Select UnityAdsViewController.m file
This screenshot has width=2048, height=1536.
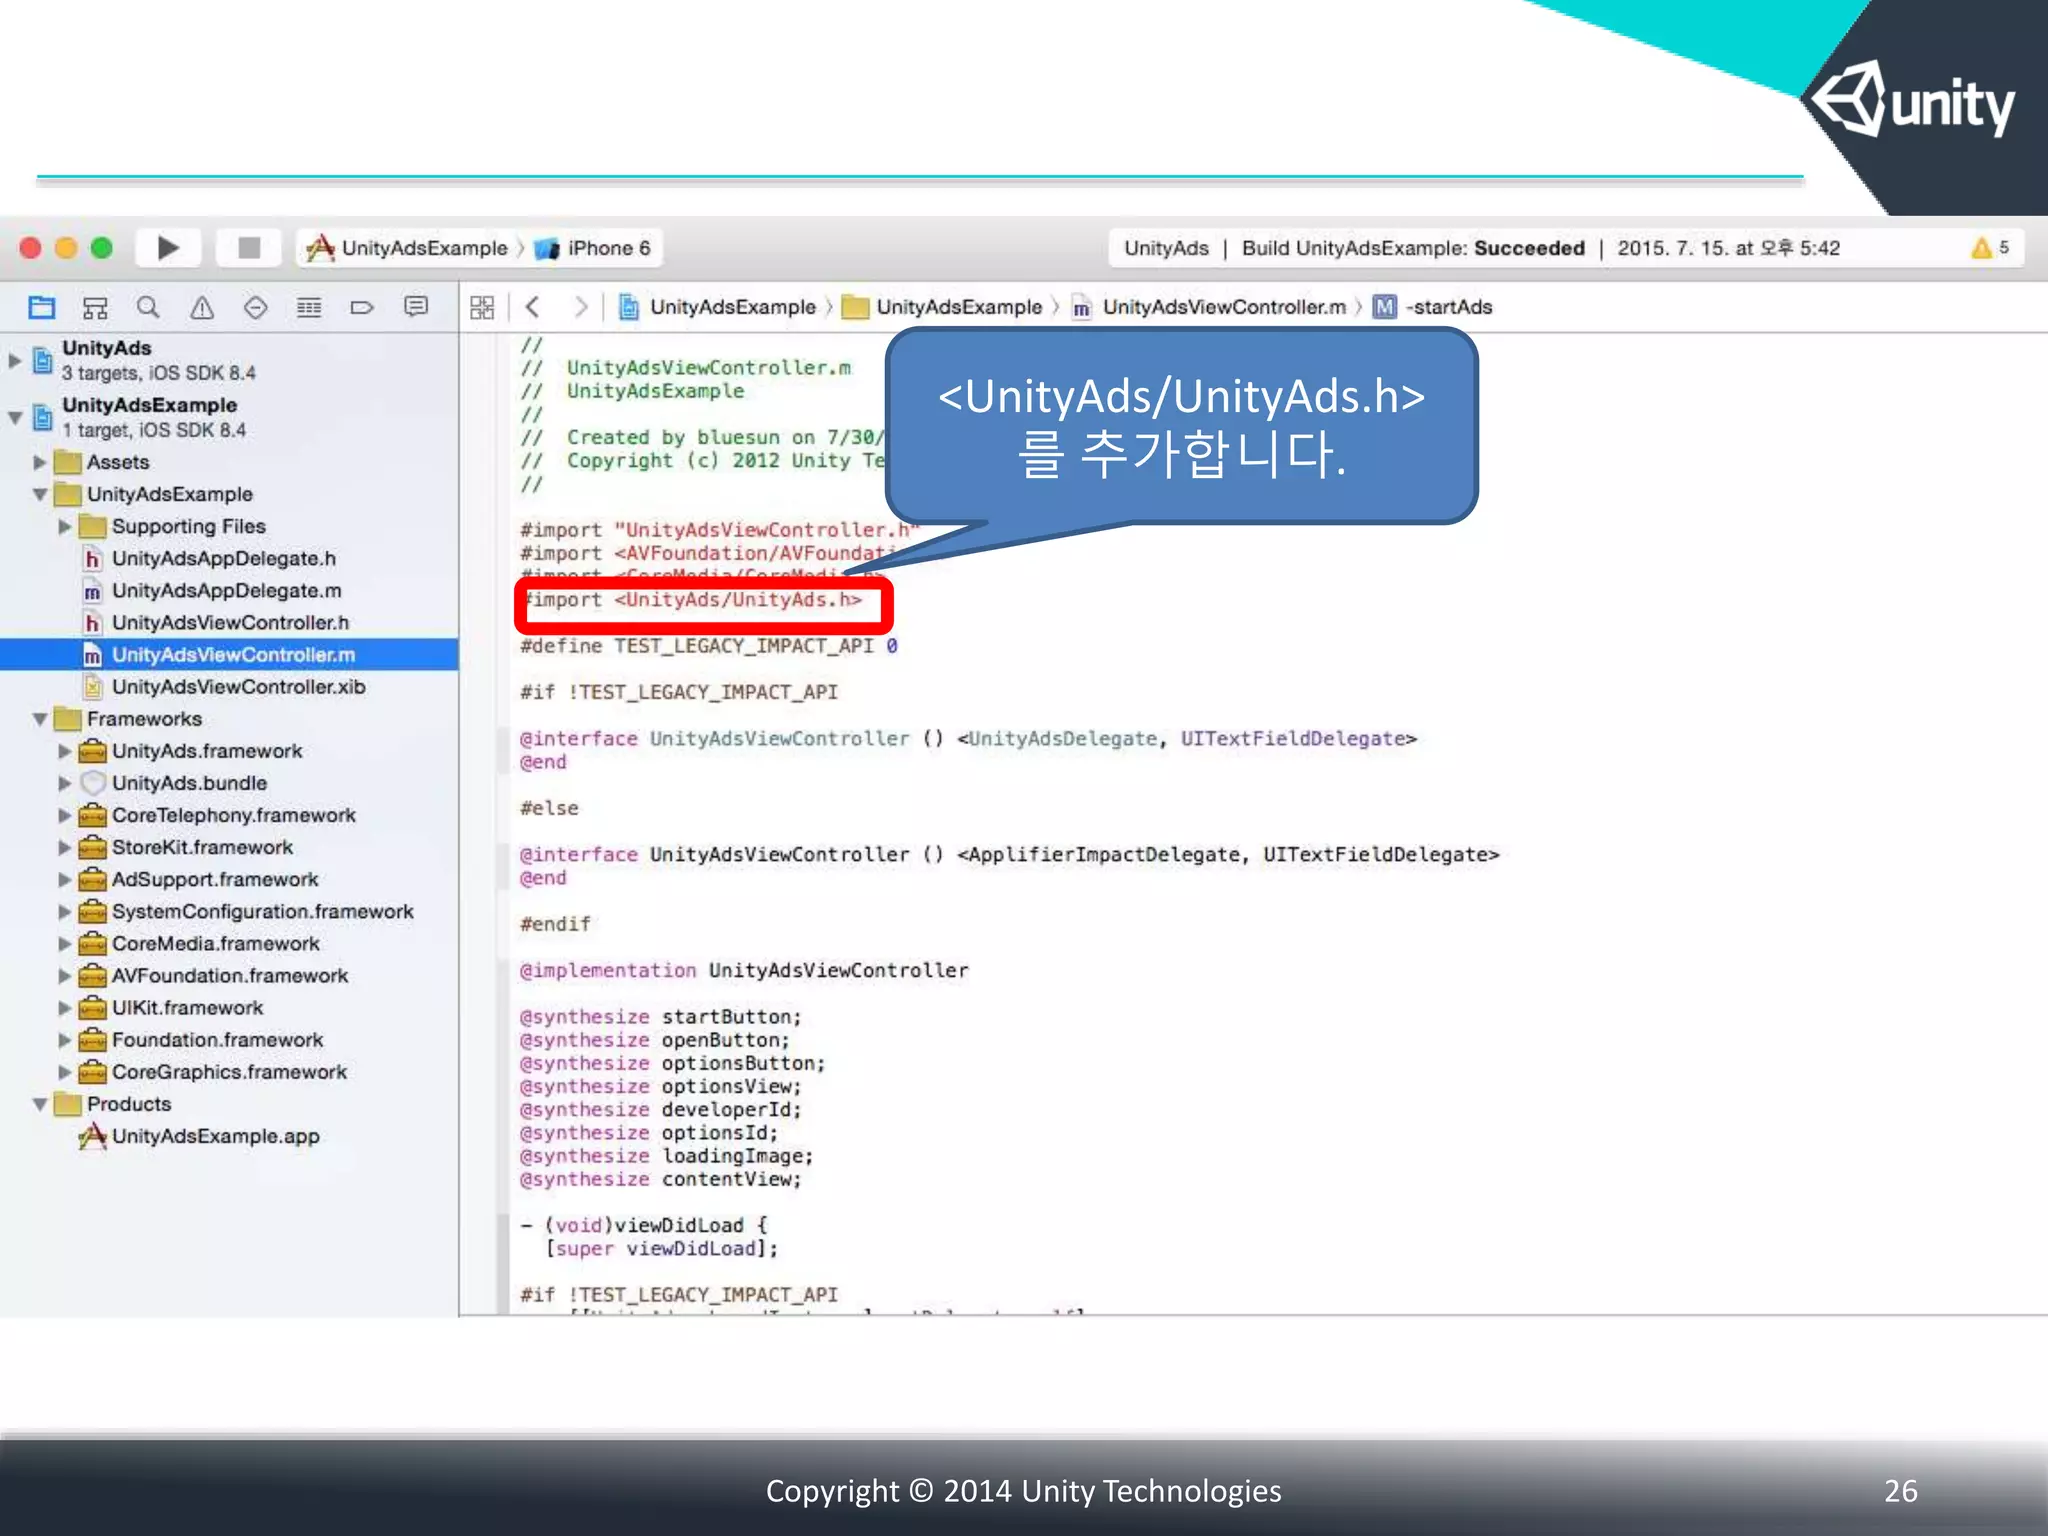[229, 655]
